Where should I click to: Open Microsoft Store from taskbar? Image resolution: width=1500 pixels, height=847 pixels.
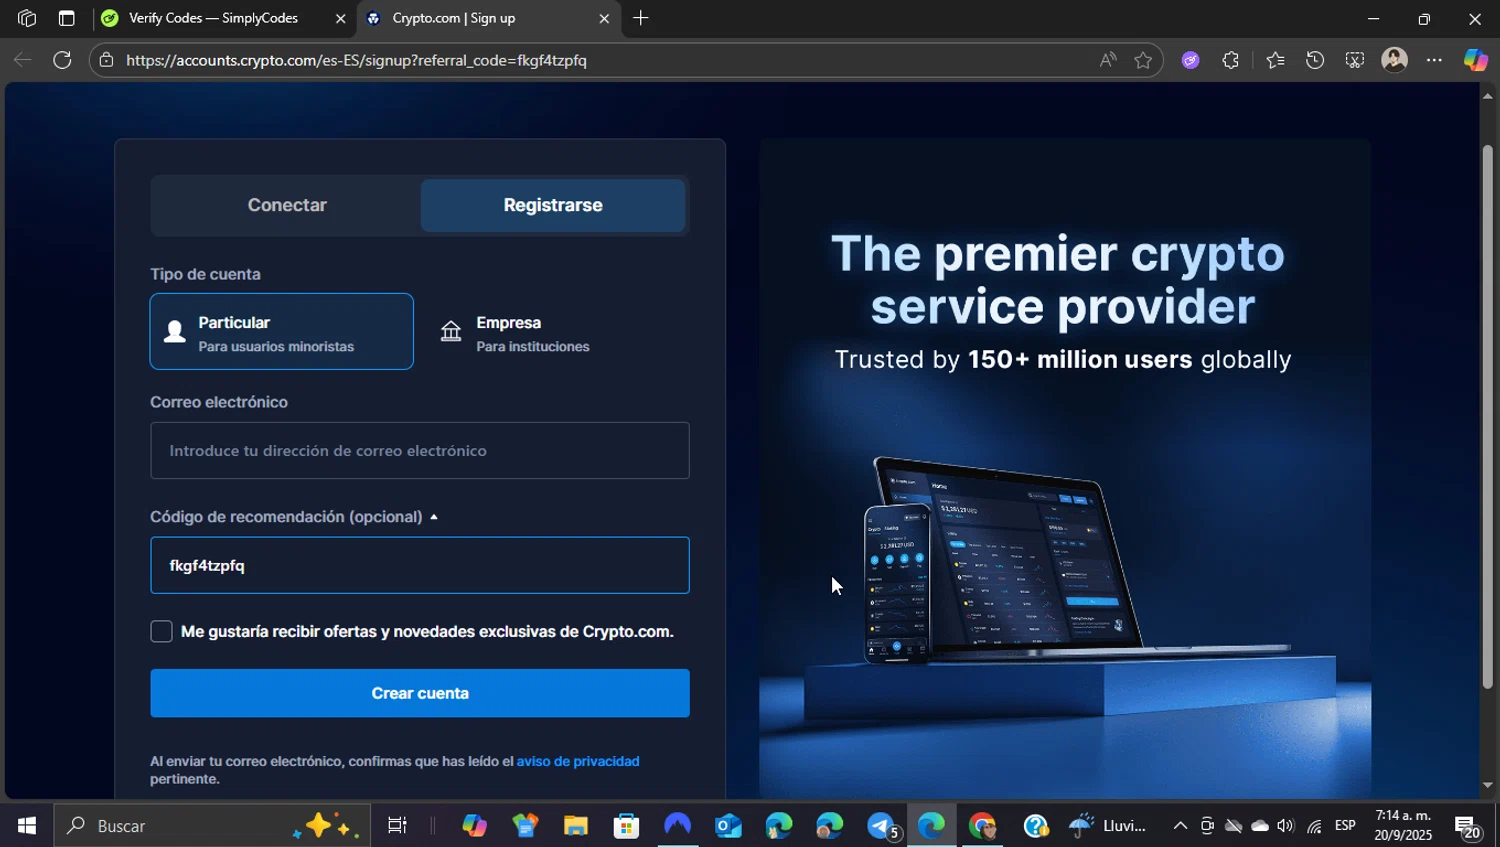point(626,826)
